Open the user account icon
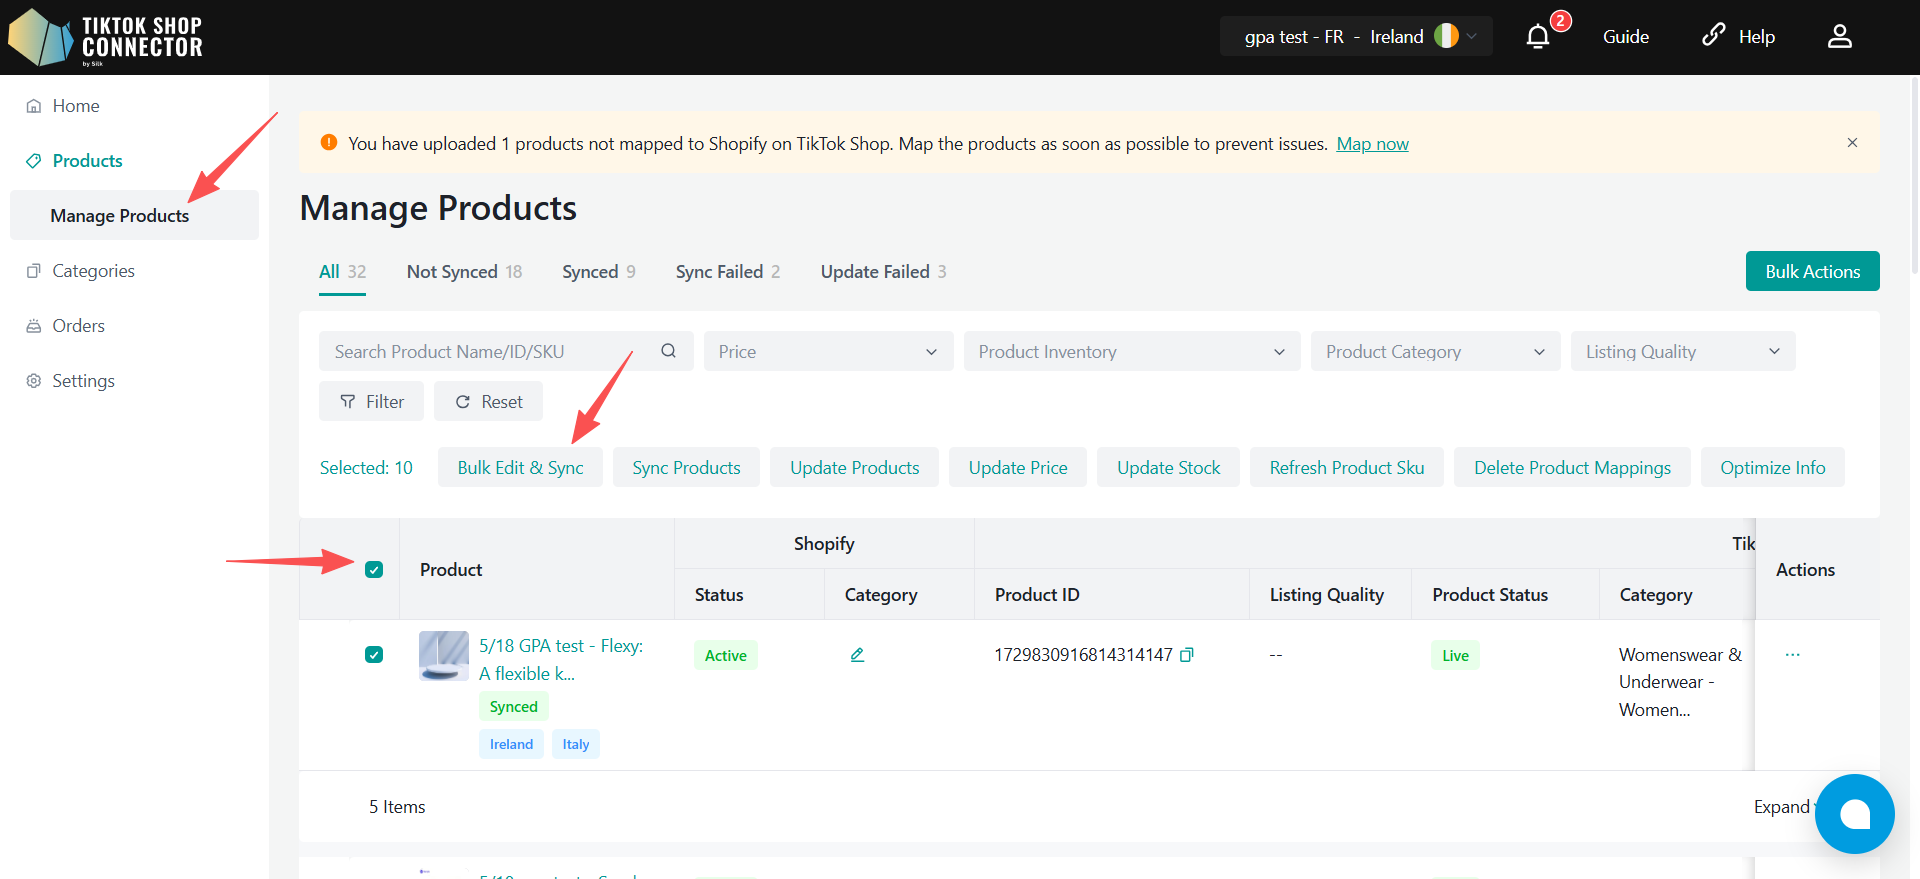 (1840, 37)
